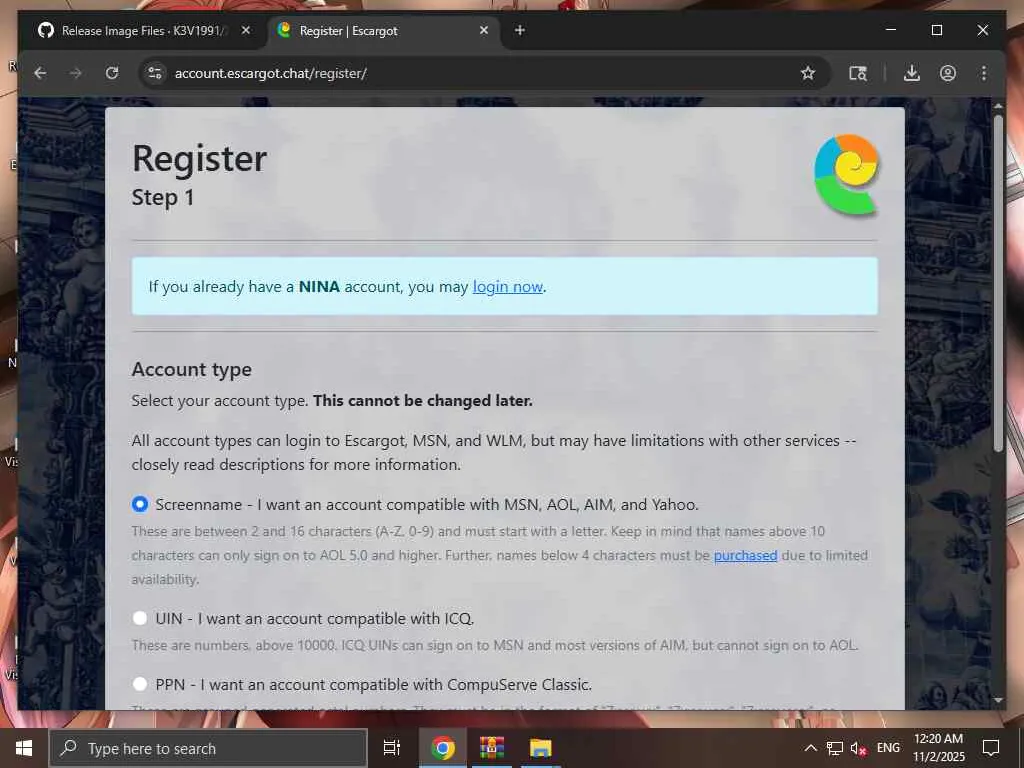Click the muted volume icon
1024x768 pixels.
click(858, 748)
